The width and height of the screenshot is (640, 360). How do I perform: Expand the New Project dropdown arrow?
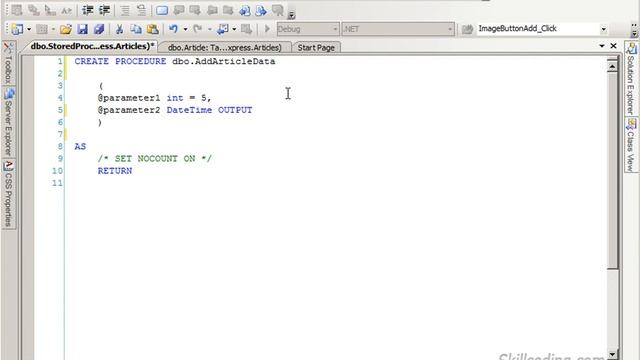click(x=29, y=29)
